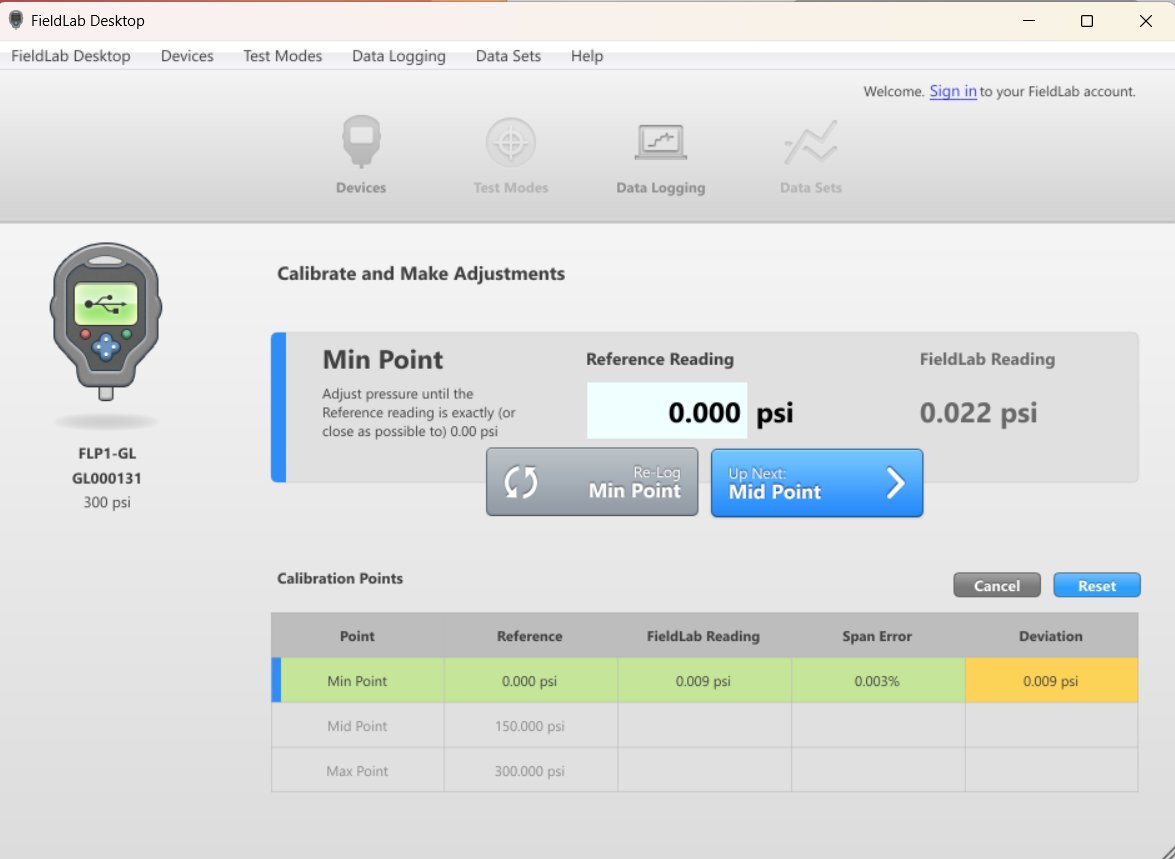
Task: Cancel the calibration
Action: tap(997, 585)
